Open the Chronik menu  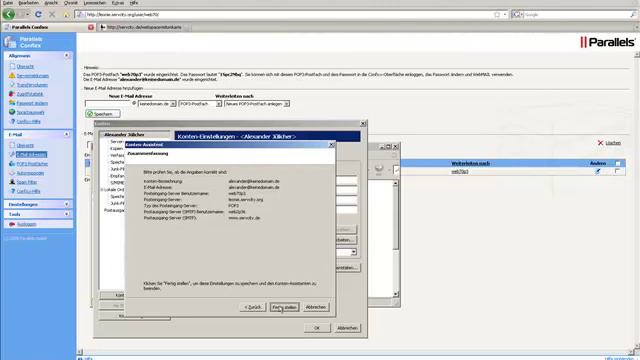[x=71, y=3]
